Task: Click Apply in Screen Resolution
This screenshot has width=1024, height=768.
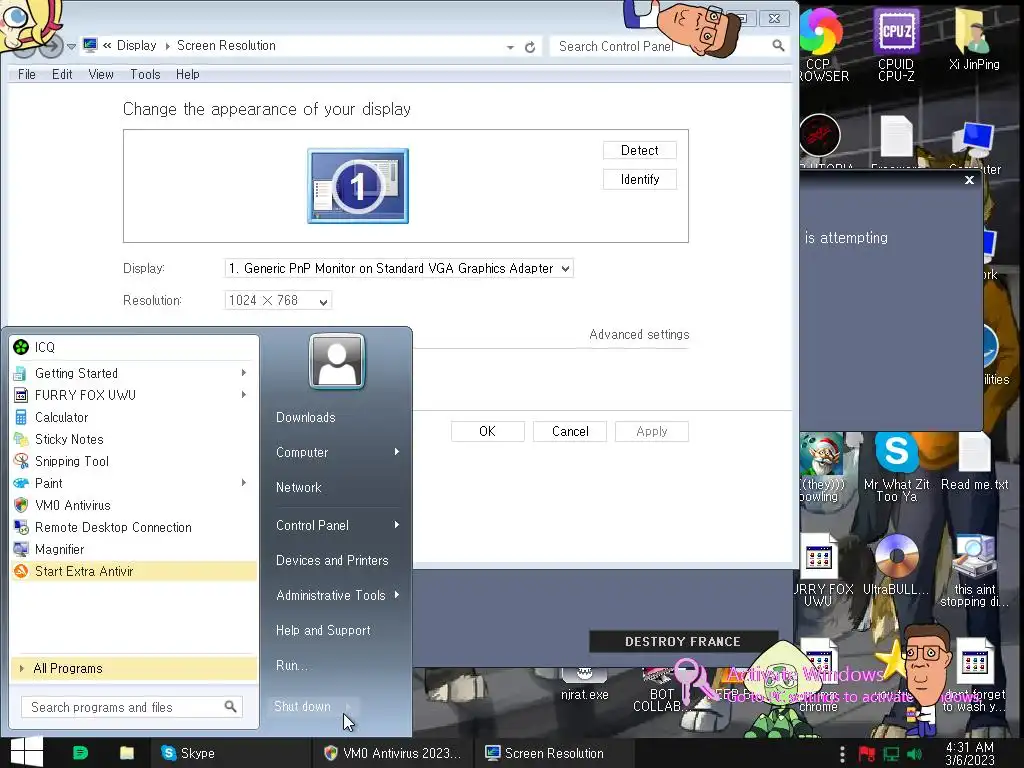Action: click(652, 432)
